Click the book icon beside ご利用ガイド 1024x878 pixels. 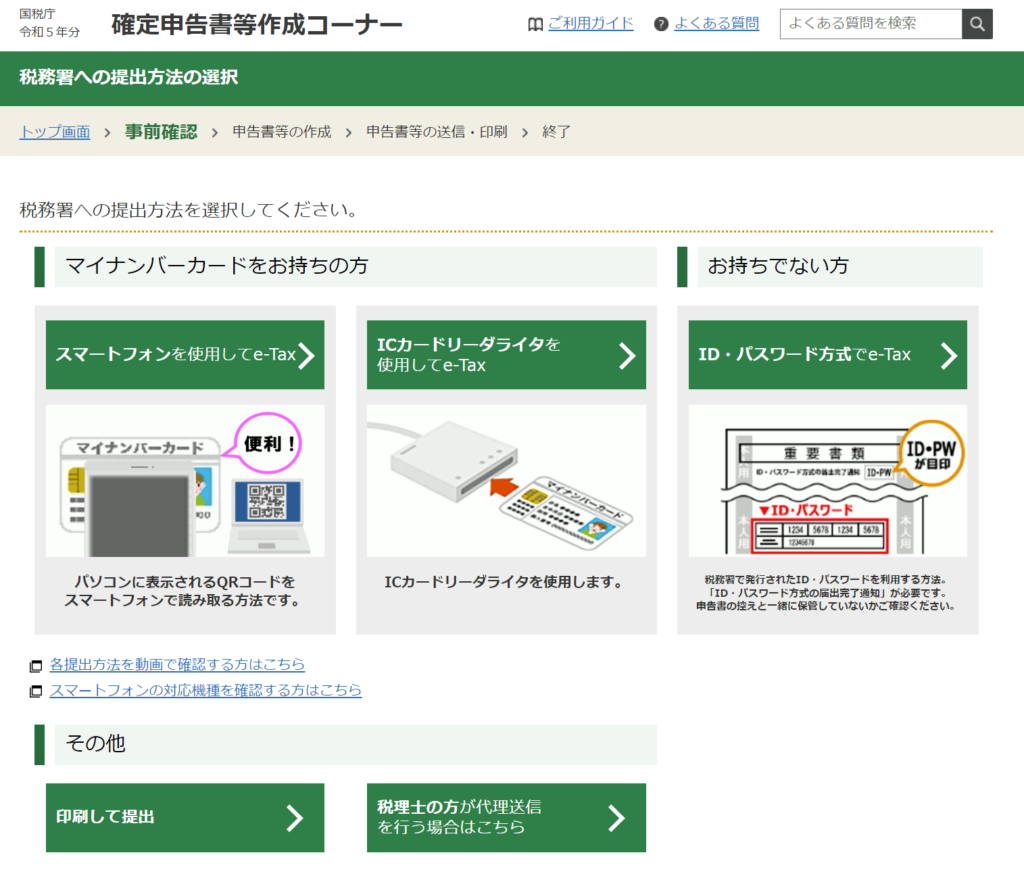point(535,24)
